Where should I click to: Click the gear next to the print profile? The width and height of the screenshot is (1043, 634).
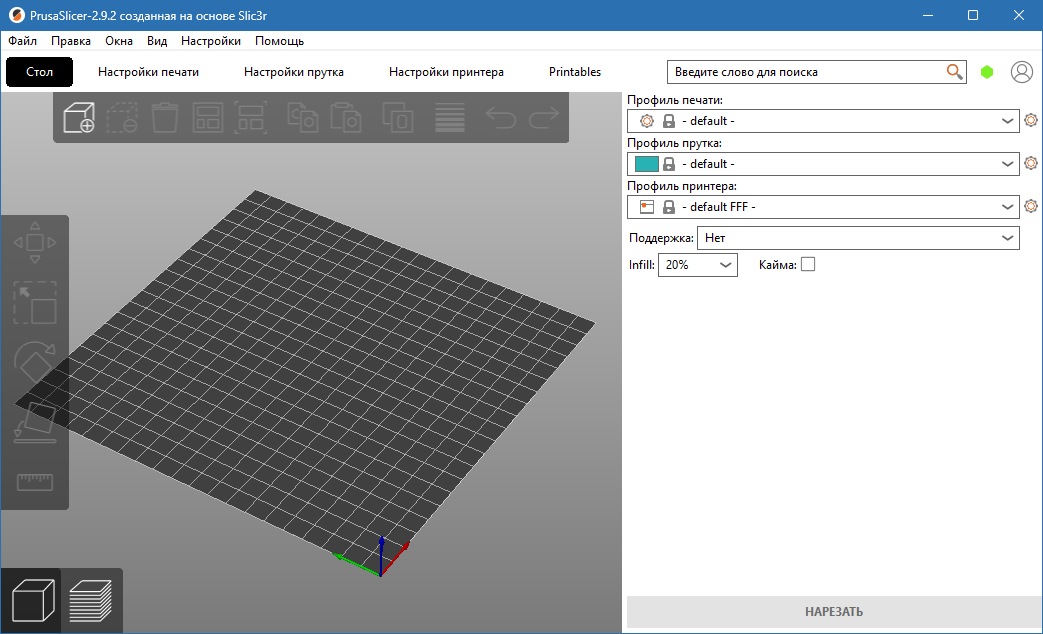1031,120
